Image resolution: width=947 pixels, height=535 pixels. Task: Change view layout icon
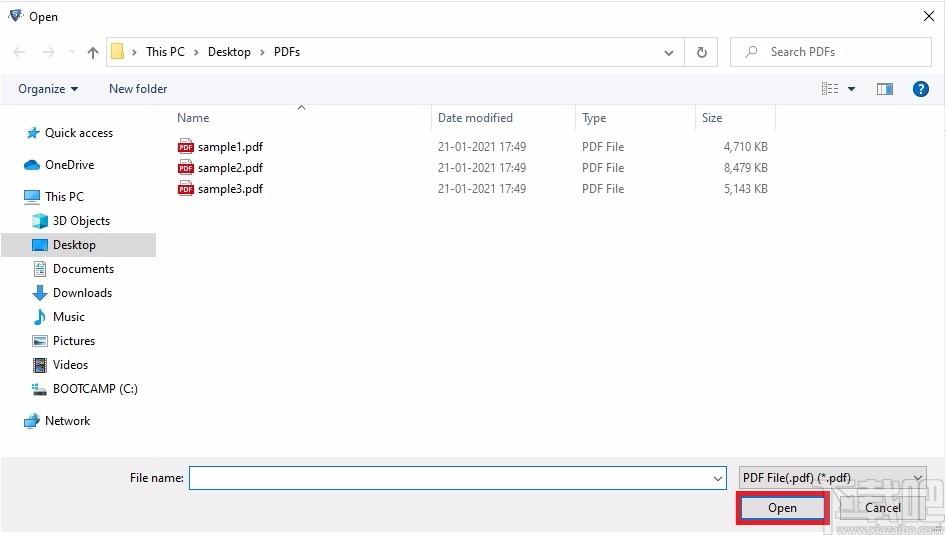click(830, 89)
